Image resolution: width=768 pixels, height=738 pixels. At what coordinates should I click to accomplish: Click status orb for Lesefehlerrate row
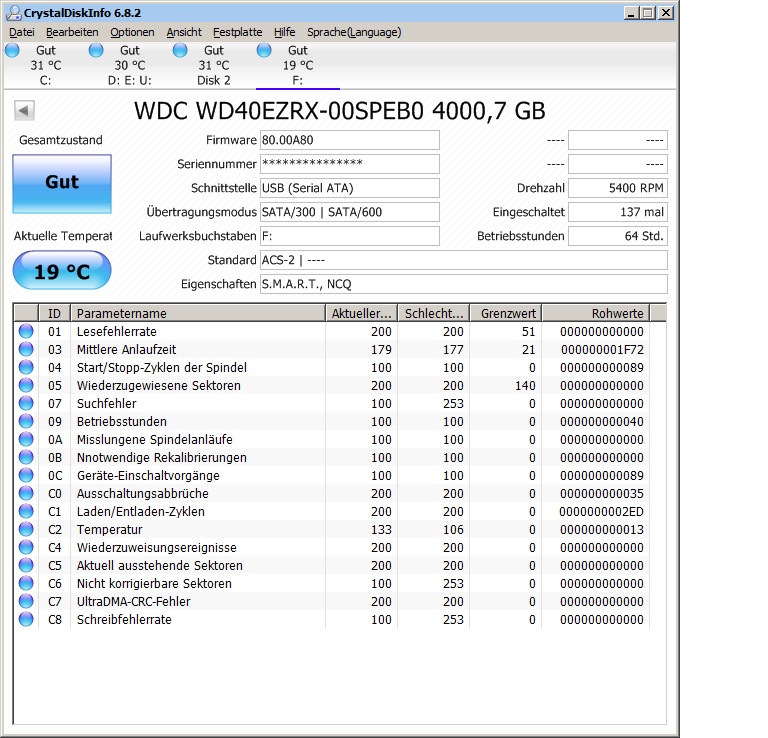(26, 332)
